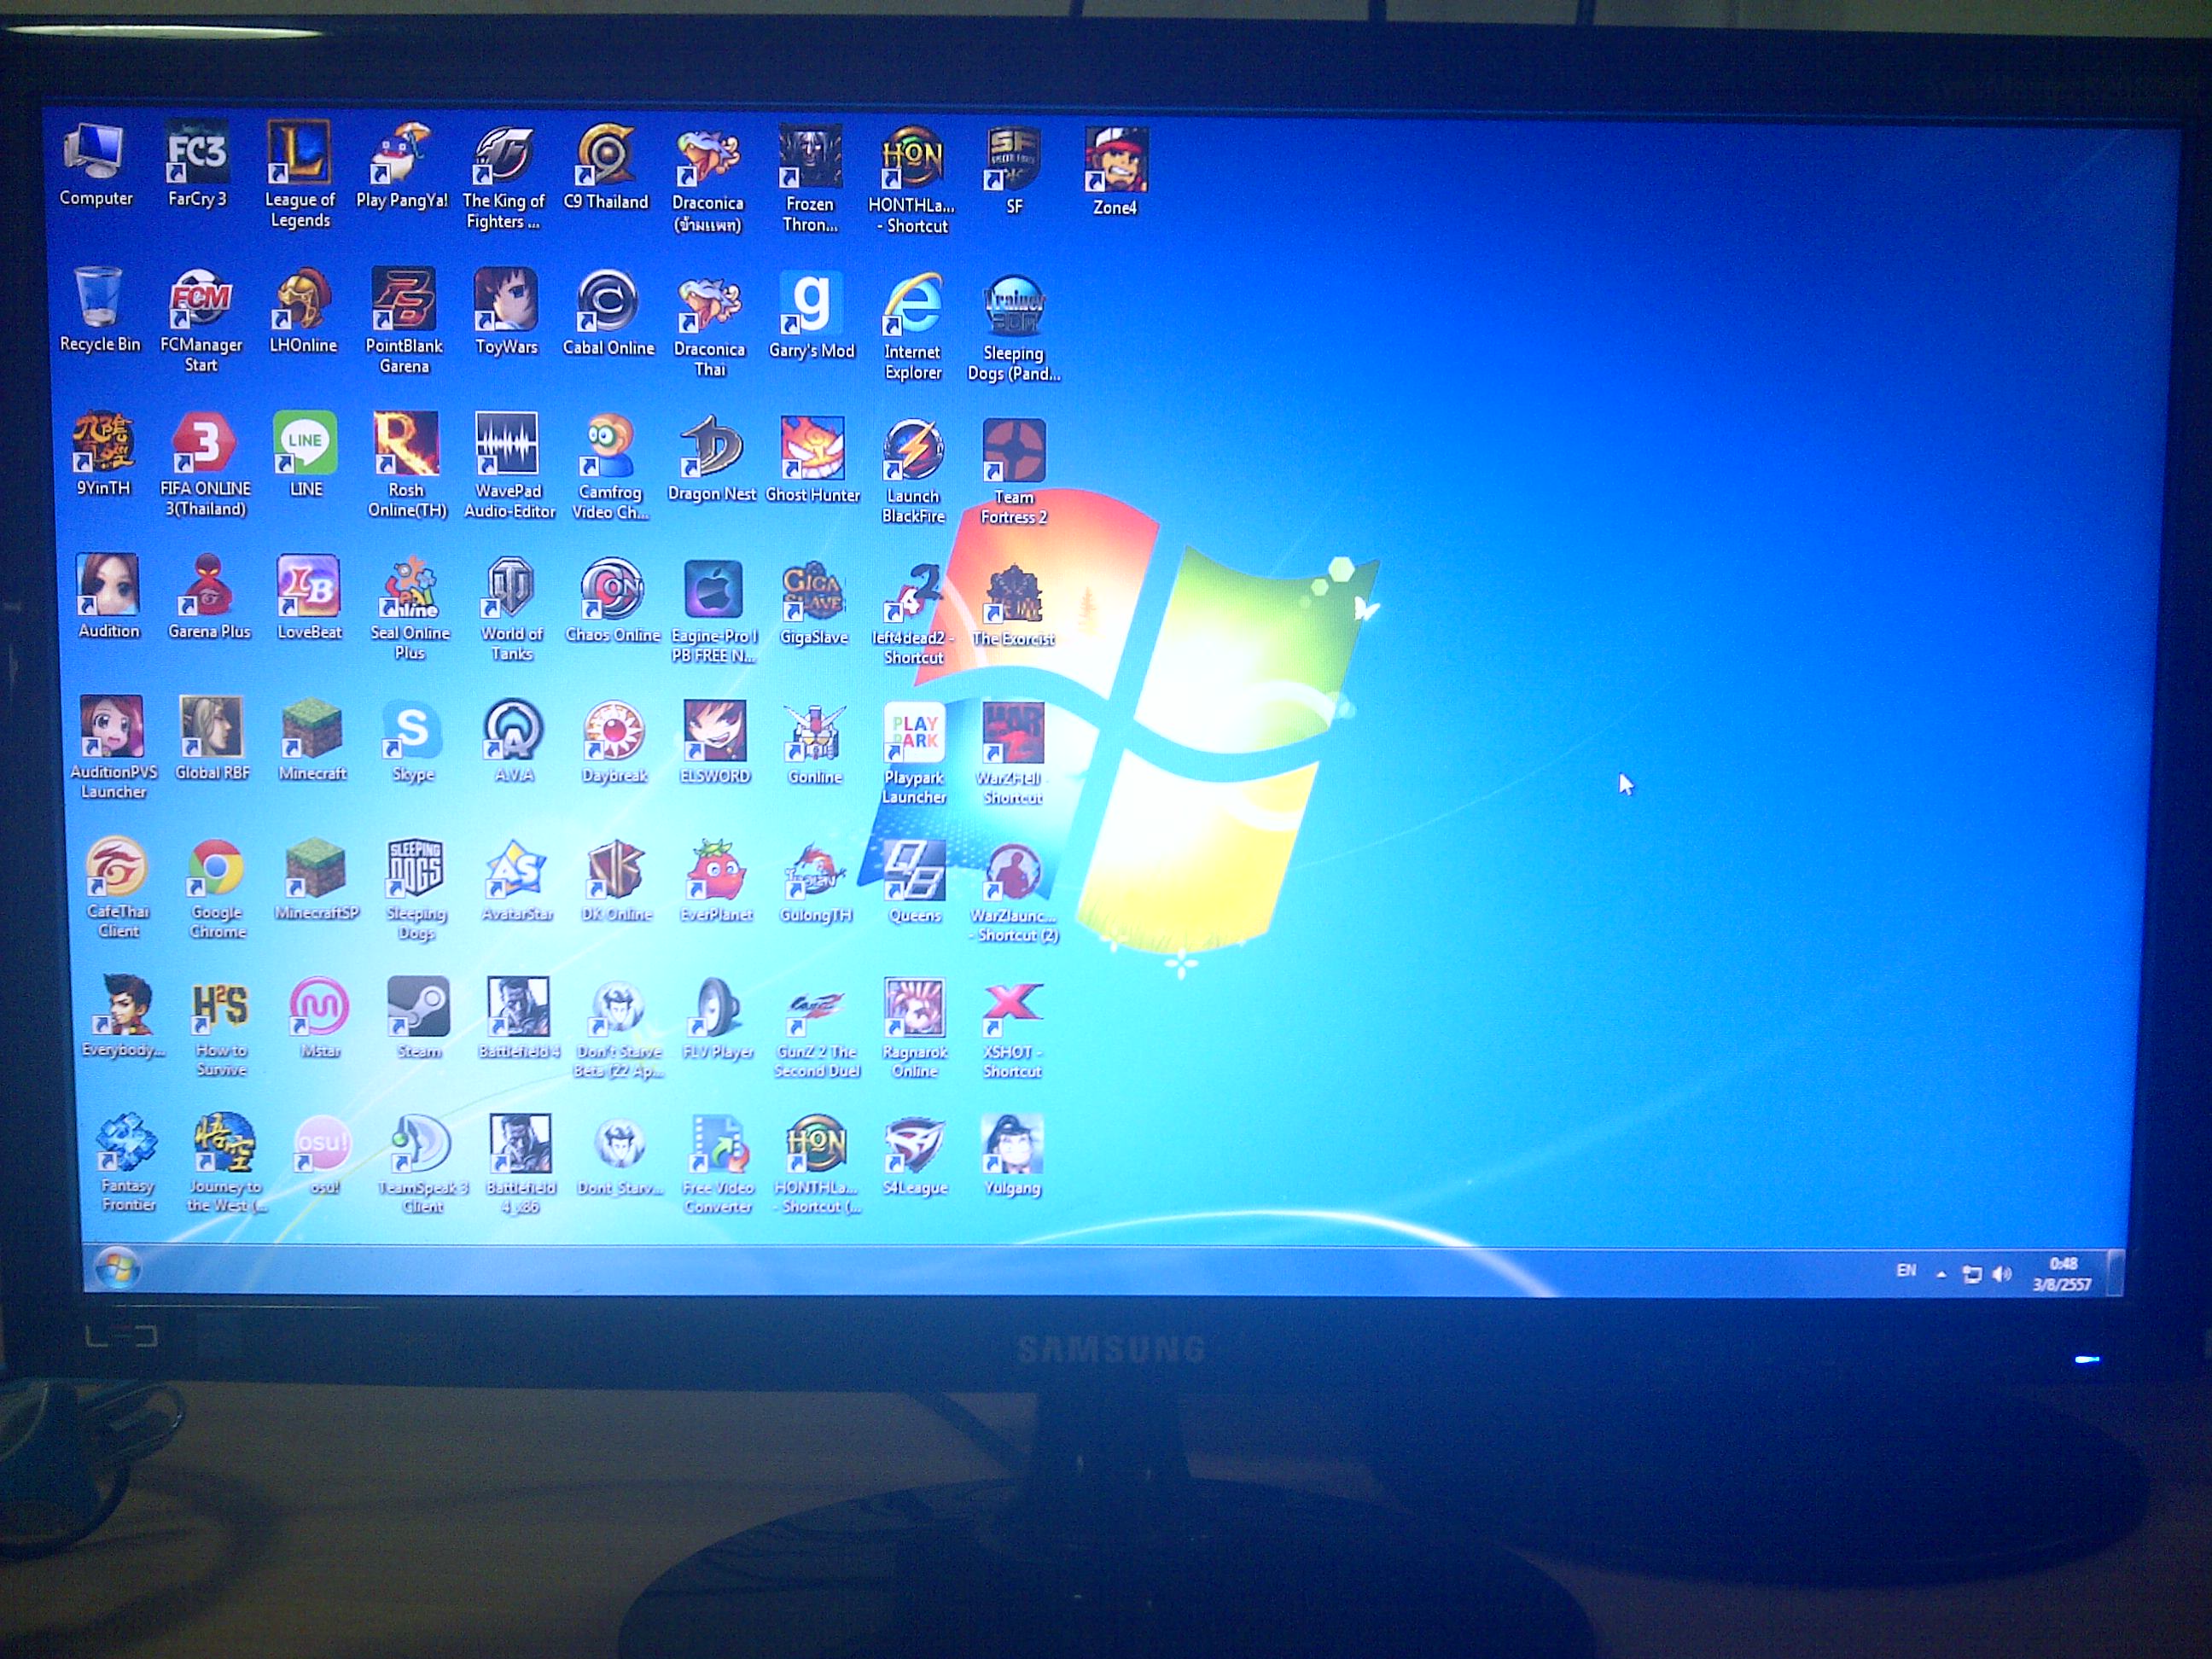Screen dimensions: 2212x1659
Task: Select the Internet Explorer icon
Action: pos(912,305)
